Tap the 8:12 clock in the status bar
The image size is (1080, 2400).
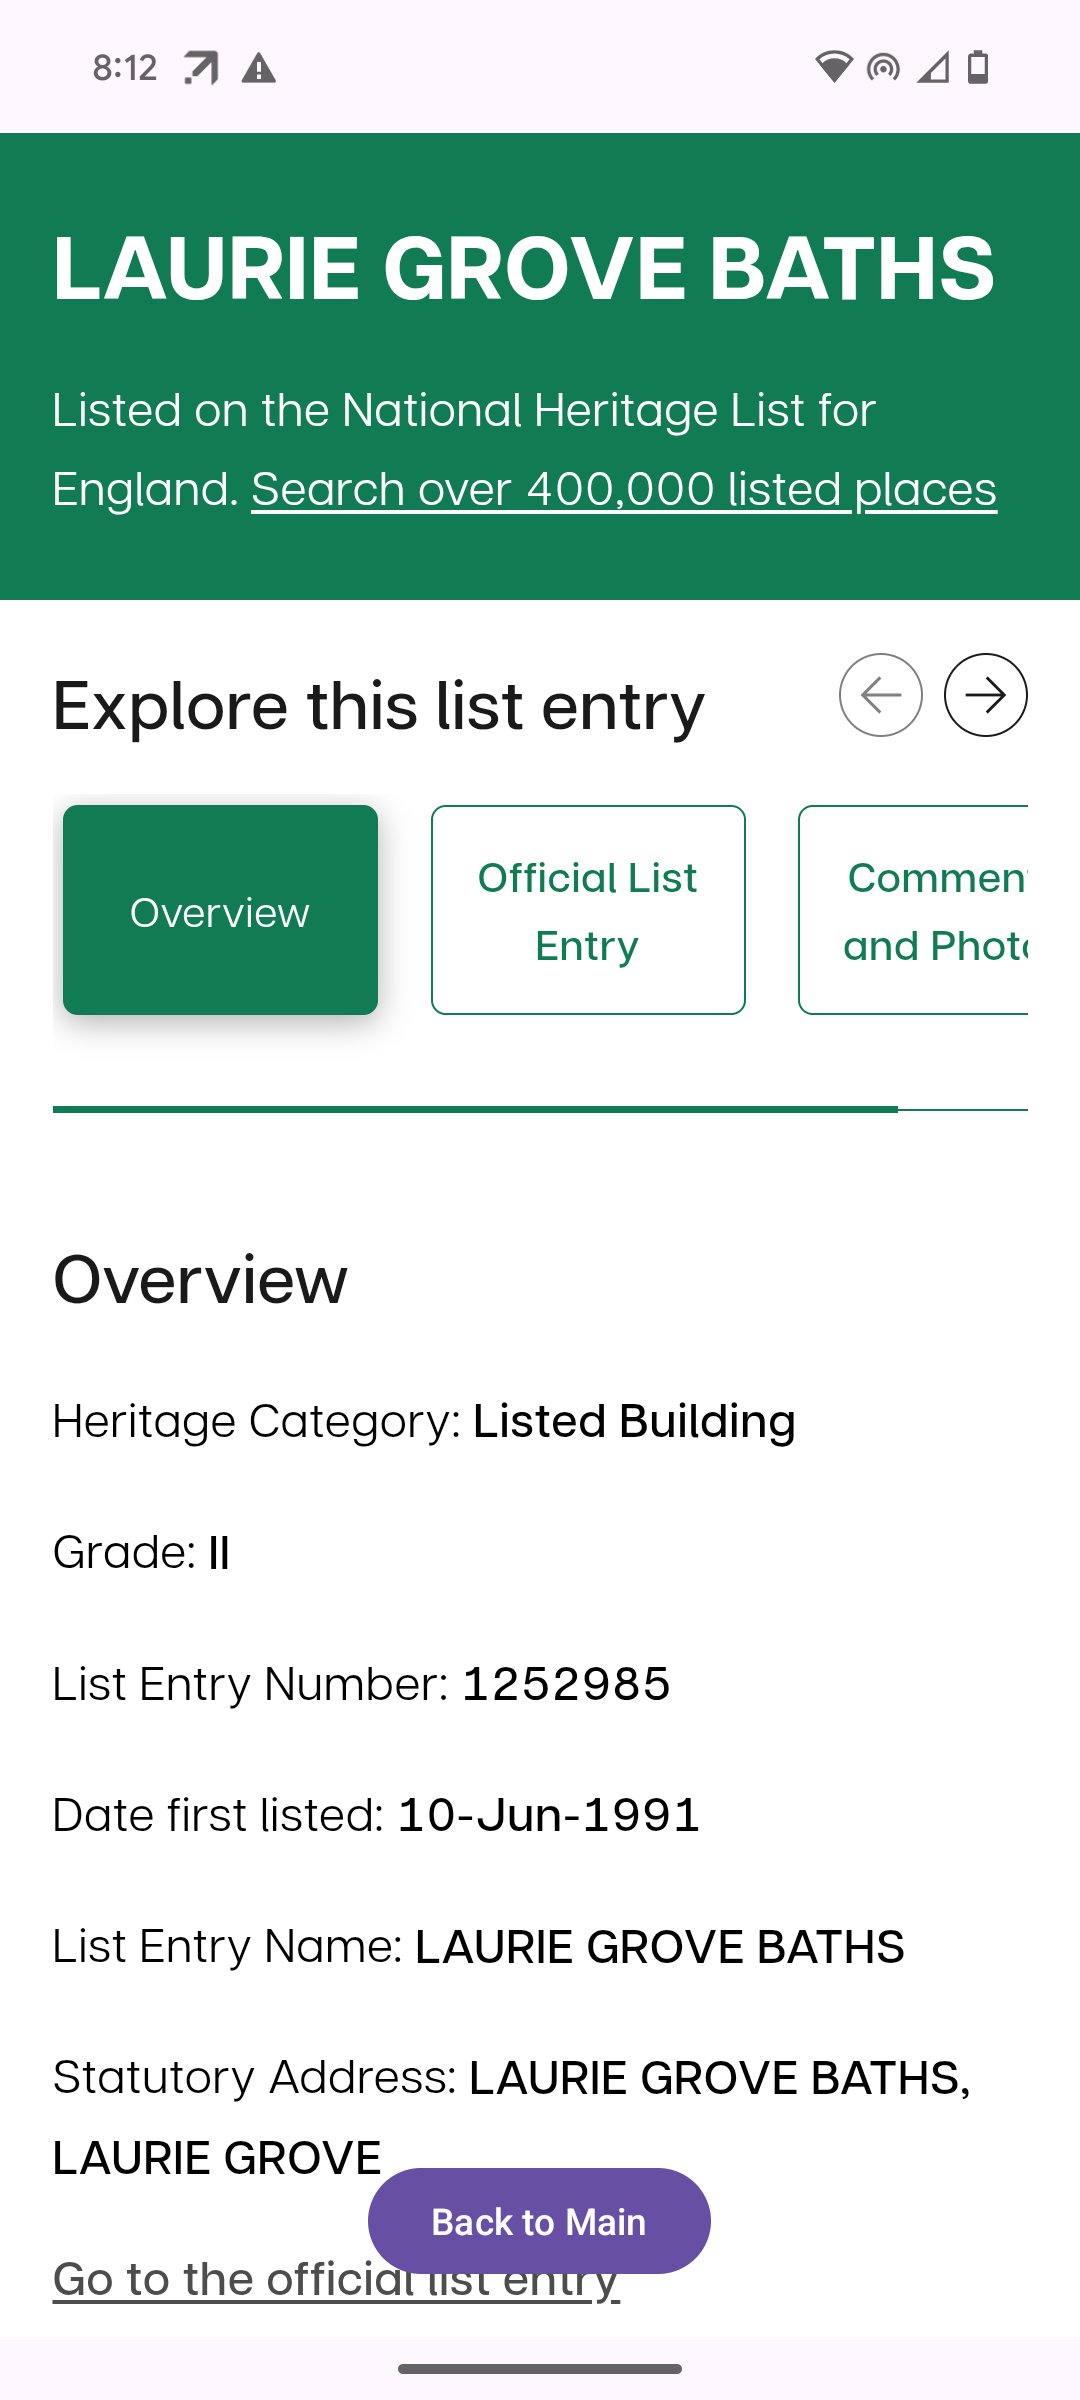pos(125,68)
